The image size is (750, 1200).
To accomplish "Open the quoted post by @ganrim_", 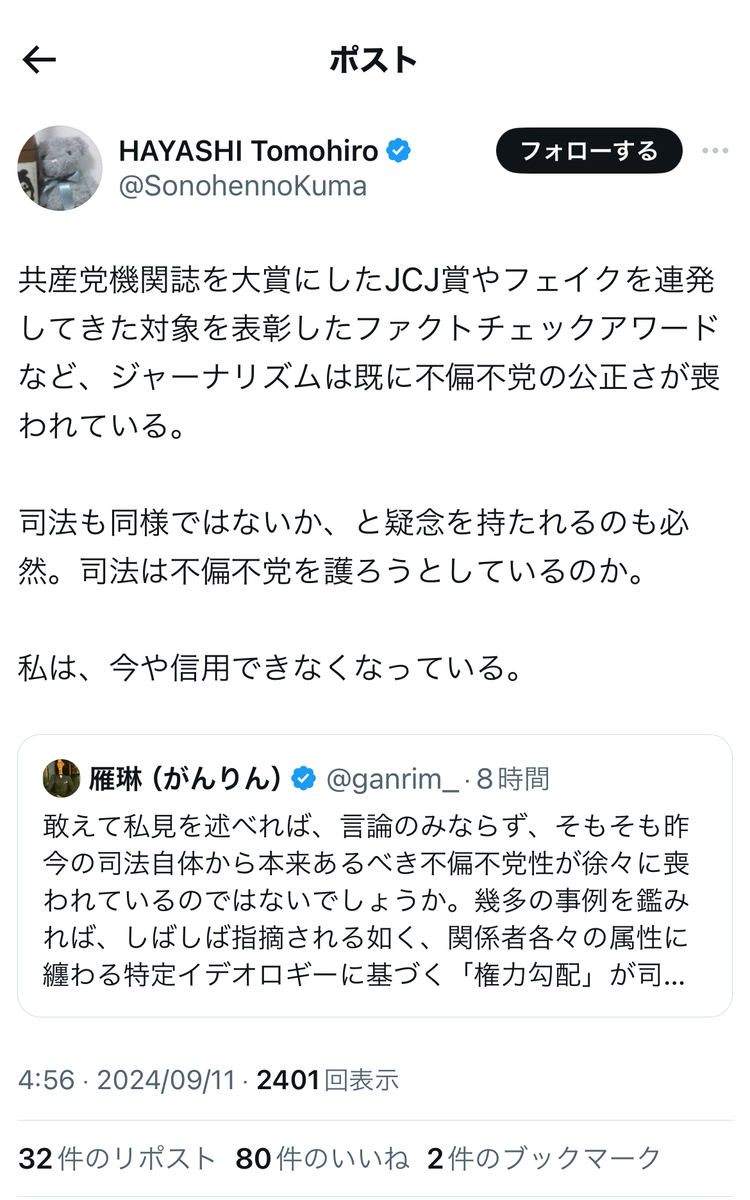I will click(375, 875).
